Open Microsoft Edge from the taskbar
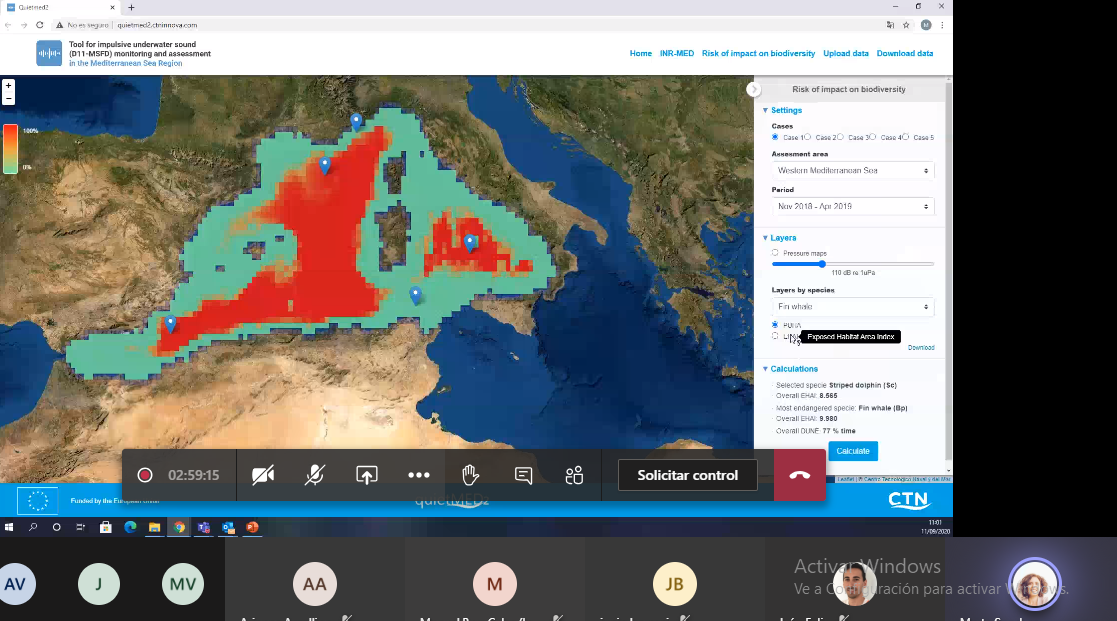Screen dimensions: 1117x621 click(x=130, y=528)
